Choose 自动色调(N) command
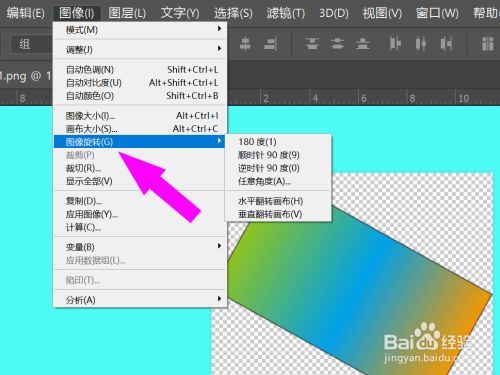Viewport: 500px width, 375px height. (140, 69)
